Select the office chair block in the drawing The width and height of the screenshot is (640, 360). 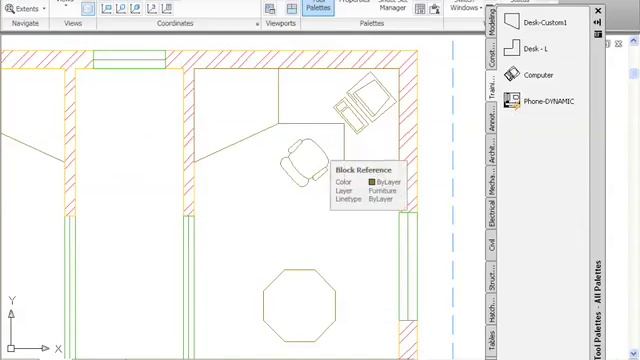(x=304, y=162)
